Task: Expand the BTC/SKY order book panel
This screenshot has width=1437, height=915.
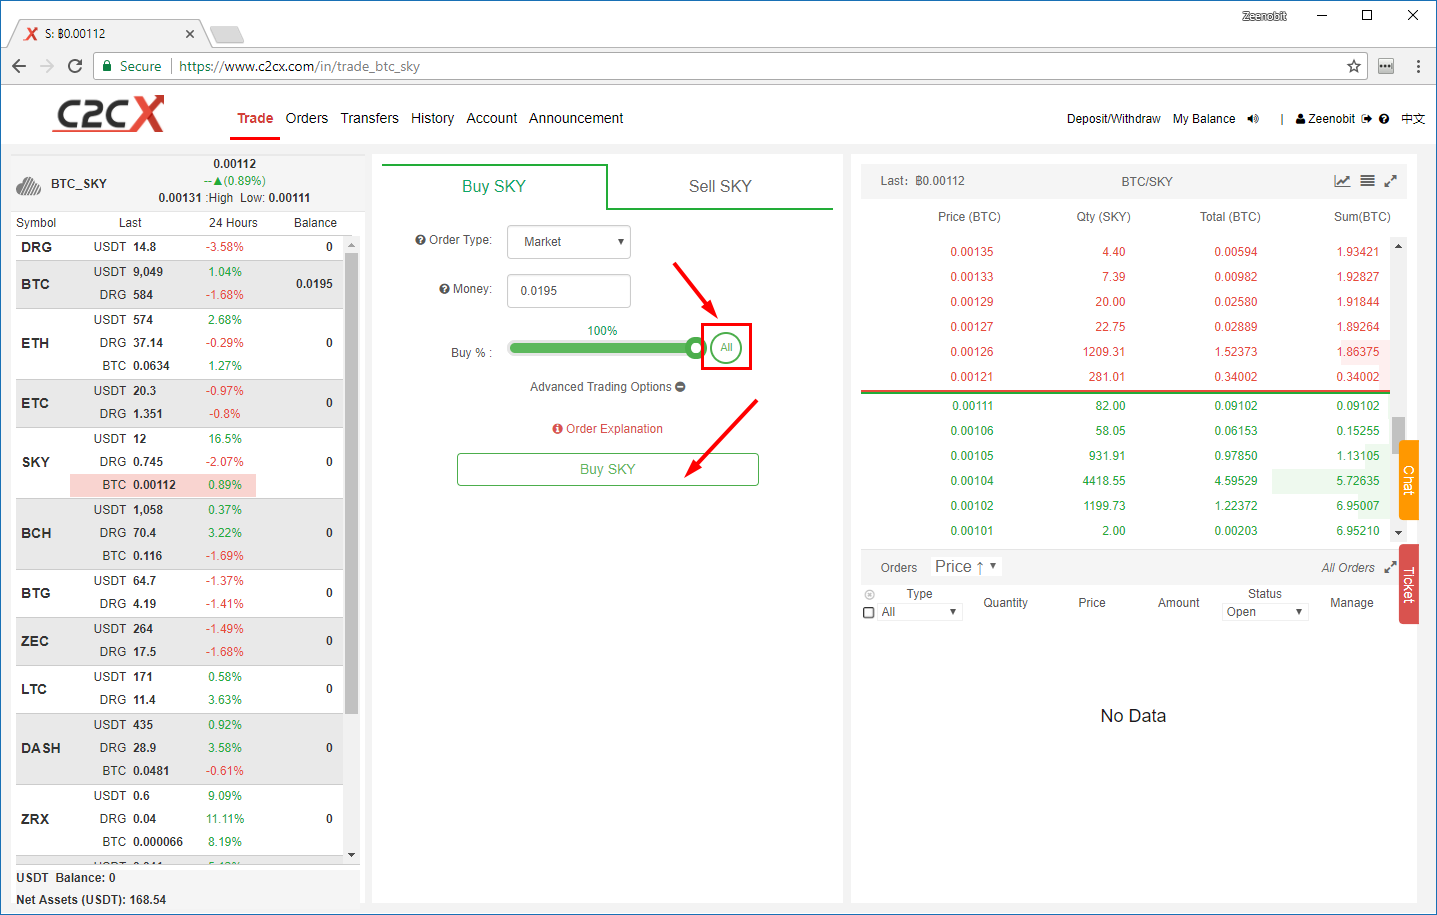Action: pyautogui.click(x=1390, y=181)
